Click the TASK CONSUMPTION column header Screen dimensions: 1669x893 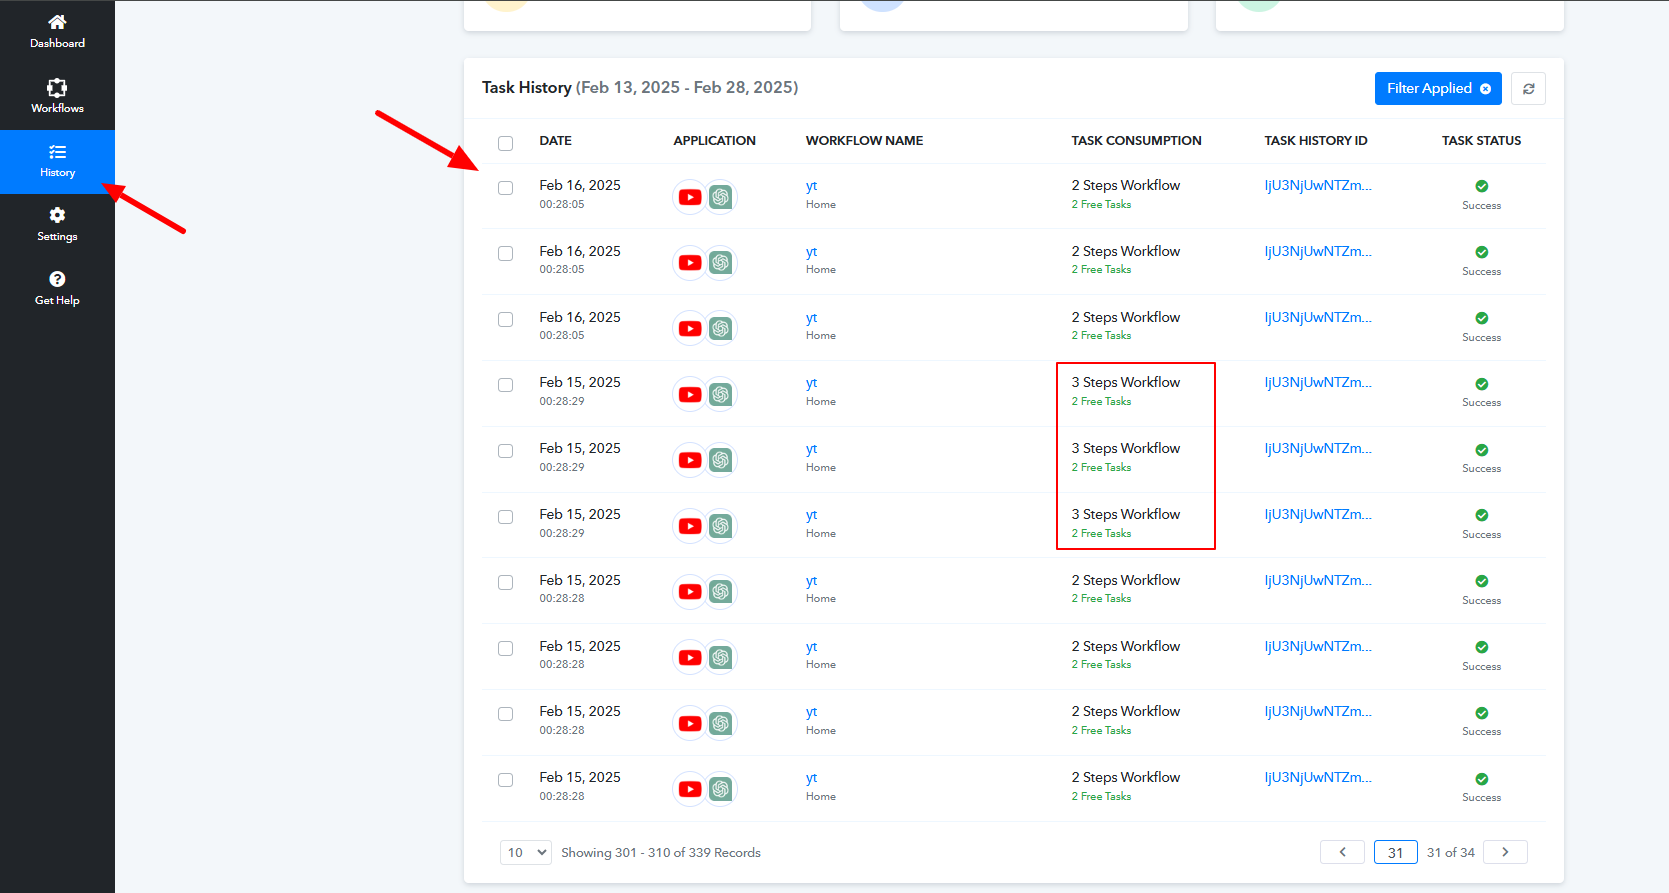click(1137, 141)
